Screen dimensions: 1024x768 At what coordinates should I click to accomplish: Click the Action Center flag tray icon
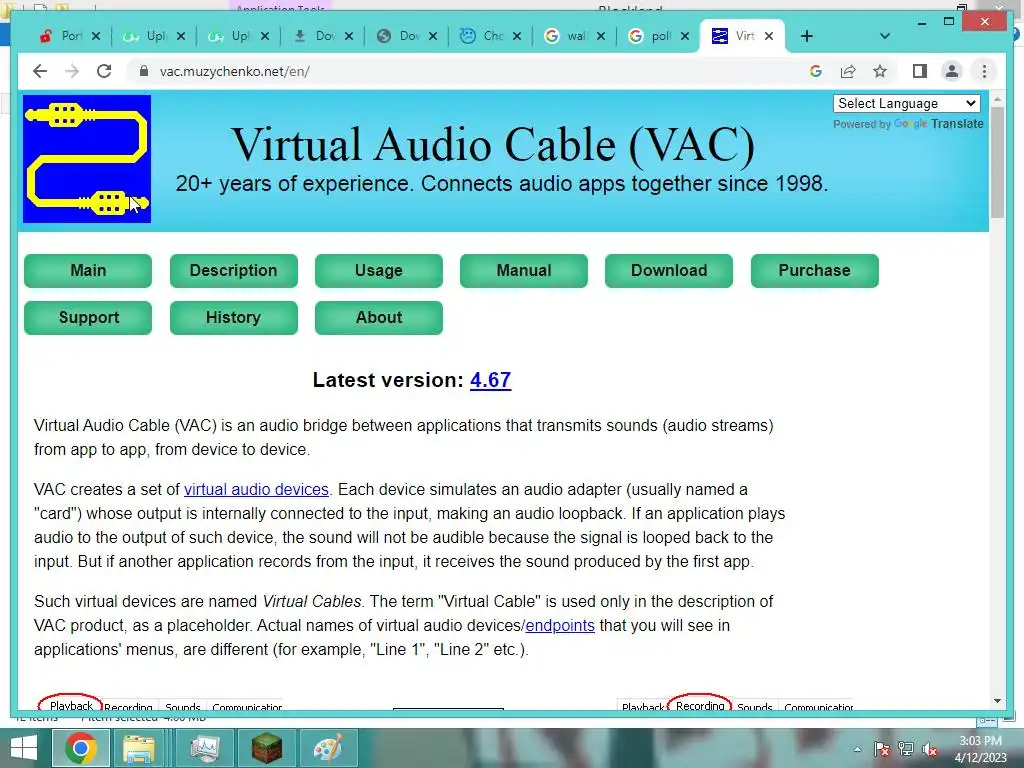tap(882, 749)
